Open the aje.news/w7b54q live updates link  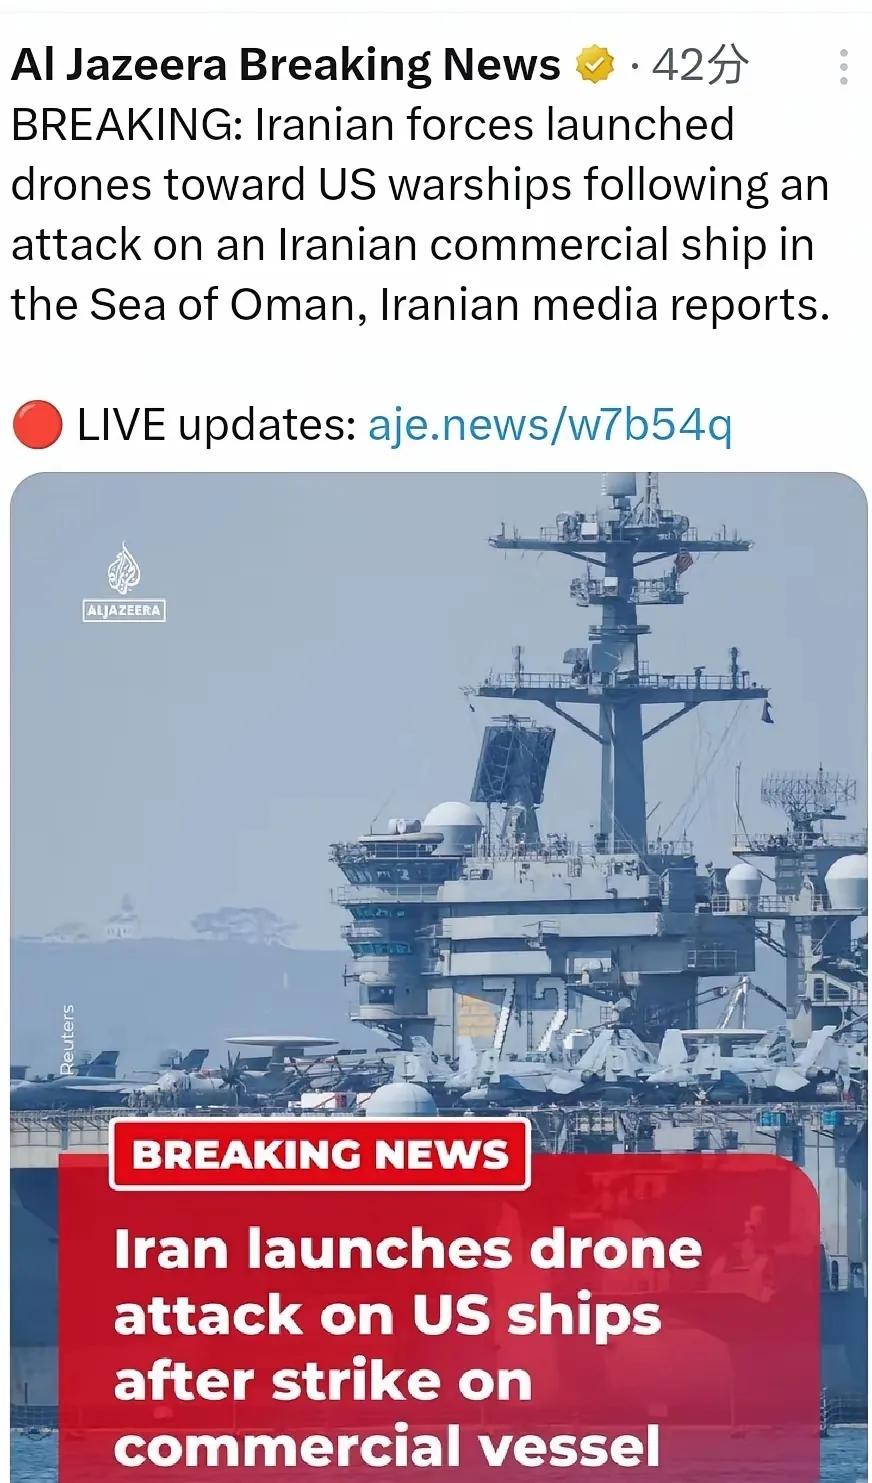tap(550, 425)
